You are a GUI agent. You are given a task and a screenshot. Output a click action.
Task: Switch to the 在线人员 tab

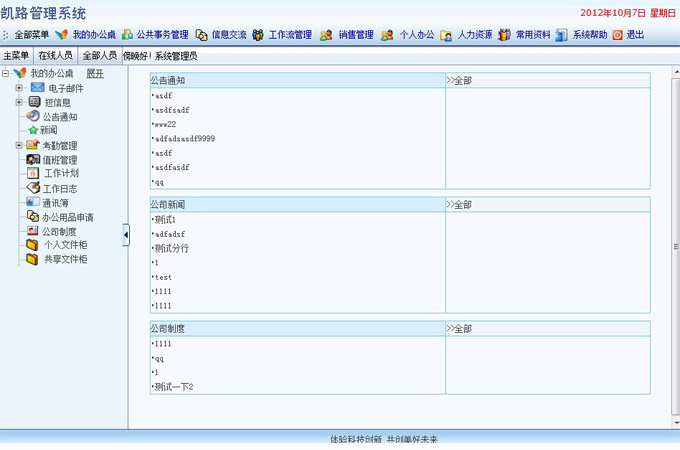coord(55,56)
